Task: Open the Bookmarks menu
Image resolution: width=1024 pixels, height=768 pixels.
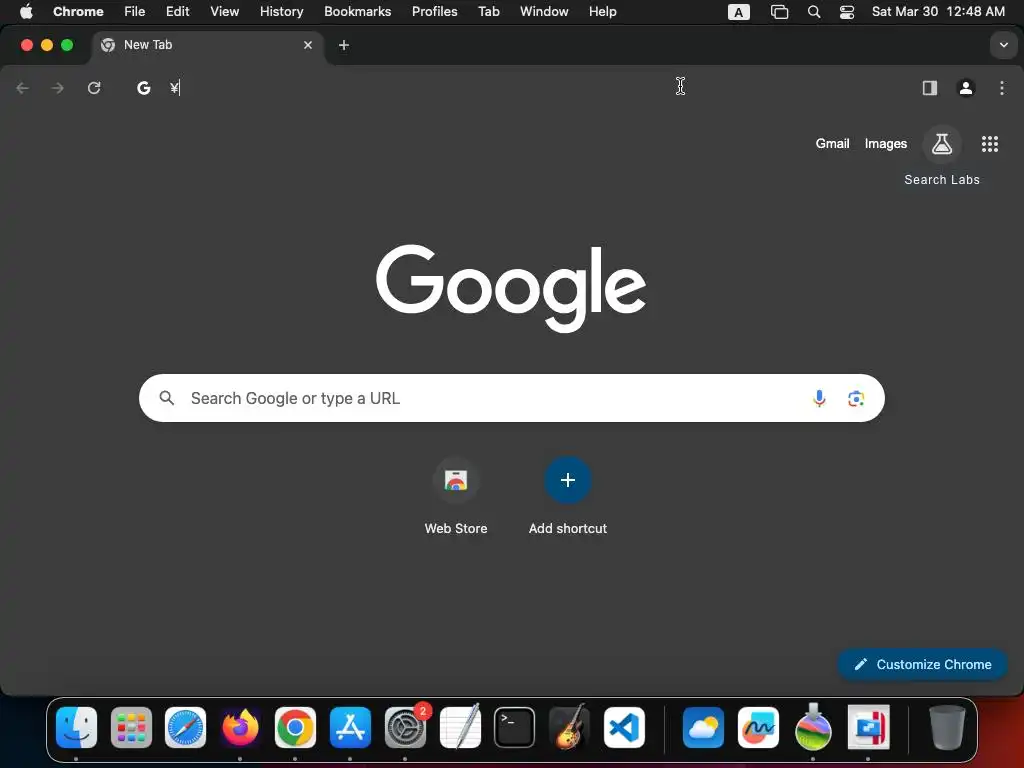Action: tap(357, 12)
